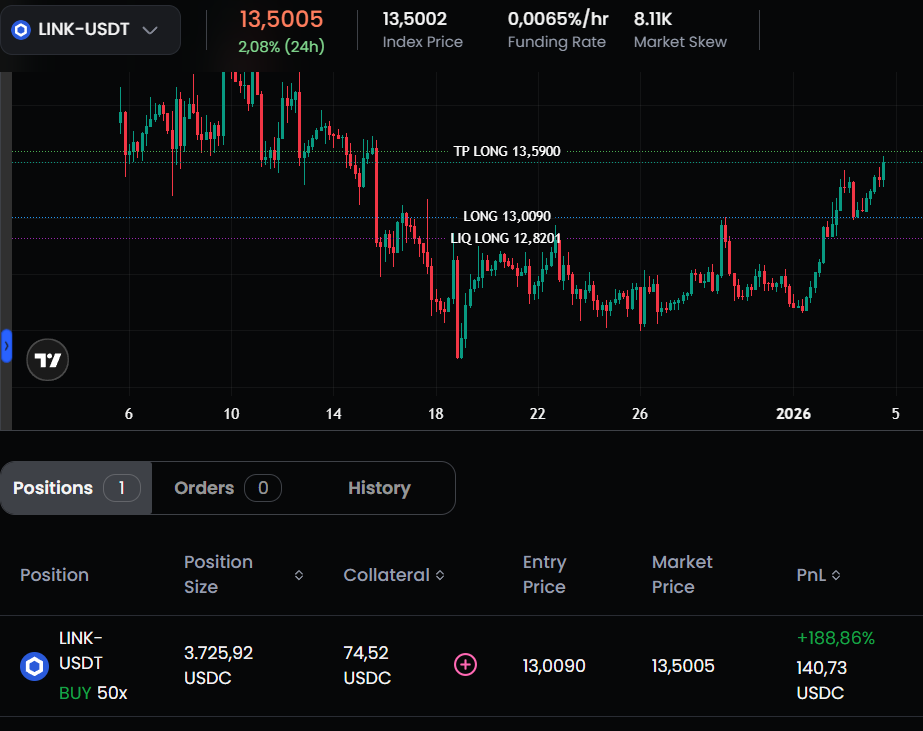The image size is (923, 731).
Task: Click the Orders count badge showing 0
Action: click(x=263, y=488)
